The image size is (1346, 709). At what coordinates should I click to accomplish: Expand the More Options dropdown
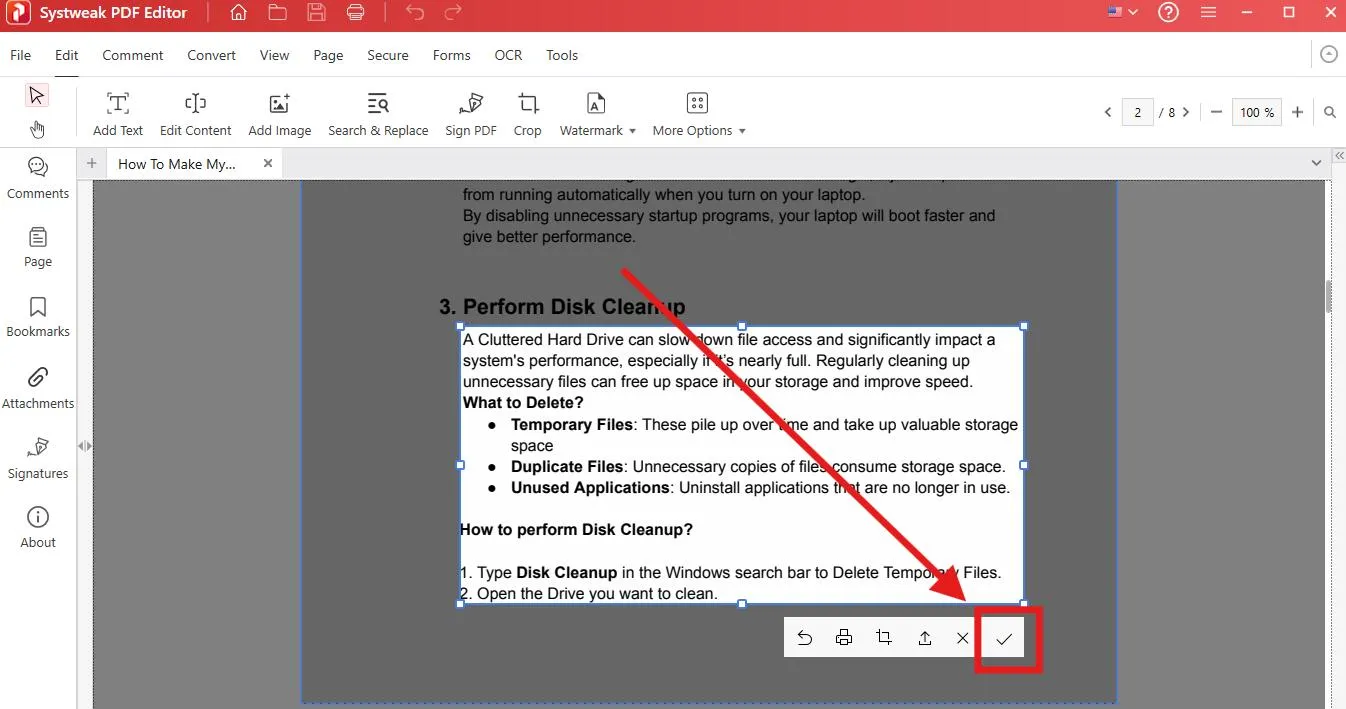[699, 111]
